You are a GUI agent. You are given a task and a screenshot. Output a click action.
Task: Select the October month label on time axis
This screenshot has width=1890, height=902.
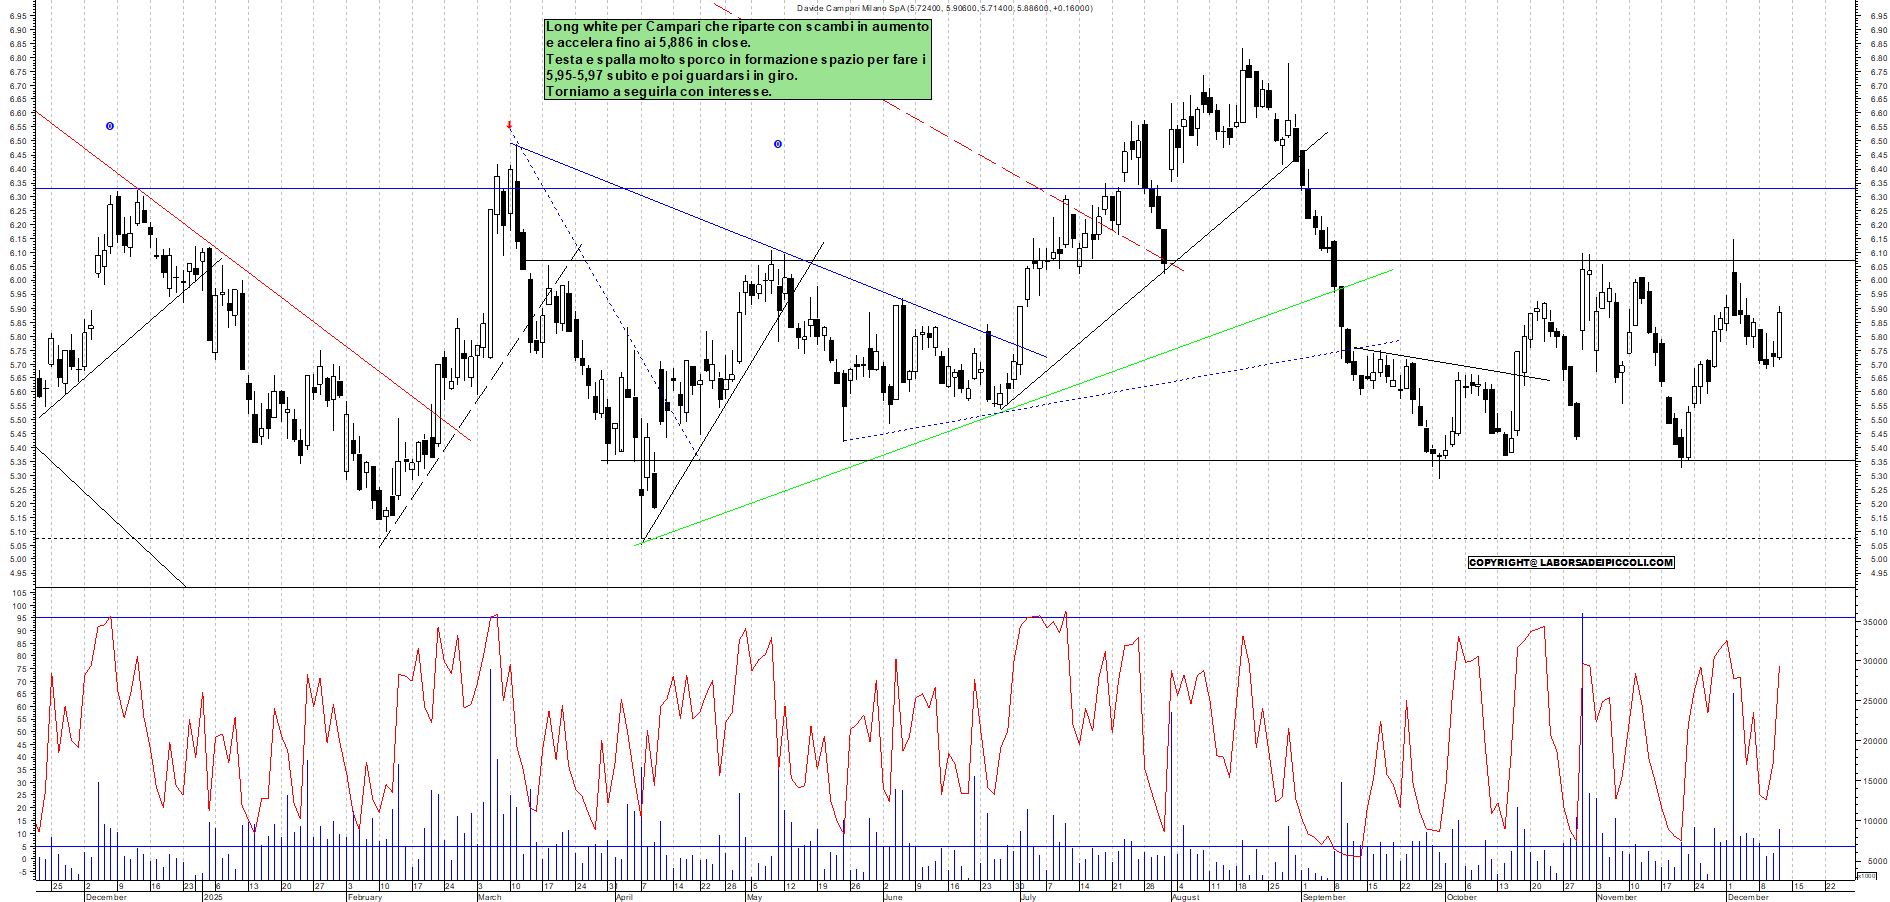1461,897
